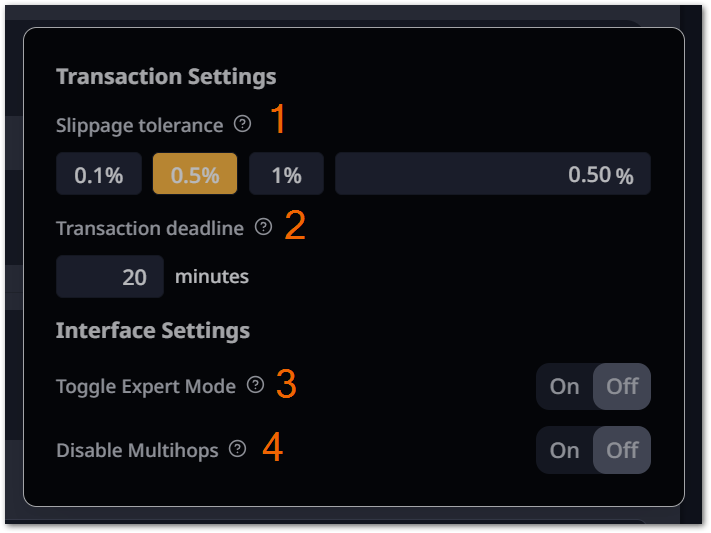Viewport: 711px width, 533px height.
Task: Turn Expert Mode On
Action: coord(565,386)
